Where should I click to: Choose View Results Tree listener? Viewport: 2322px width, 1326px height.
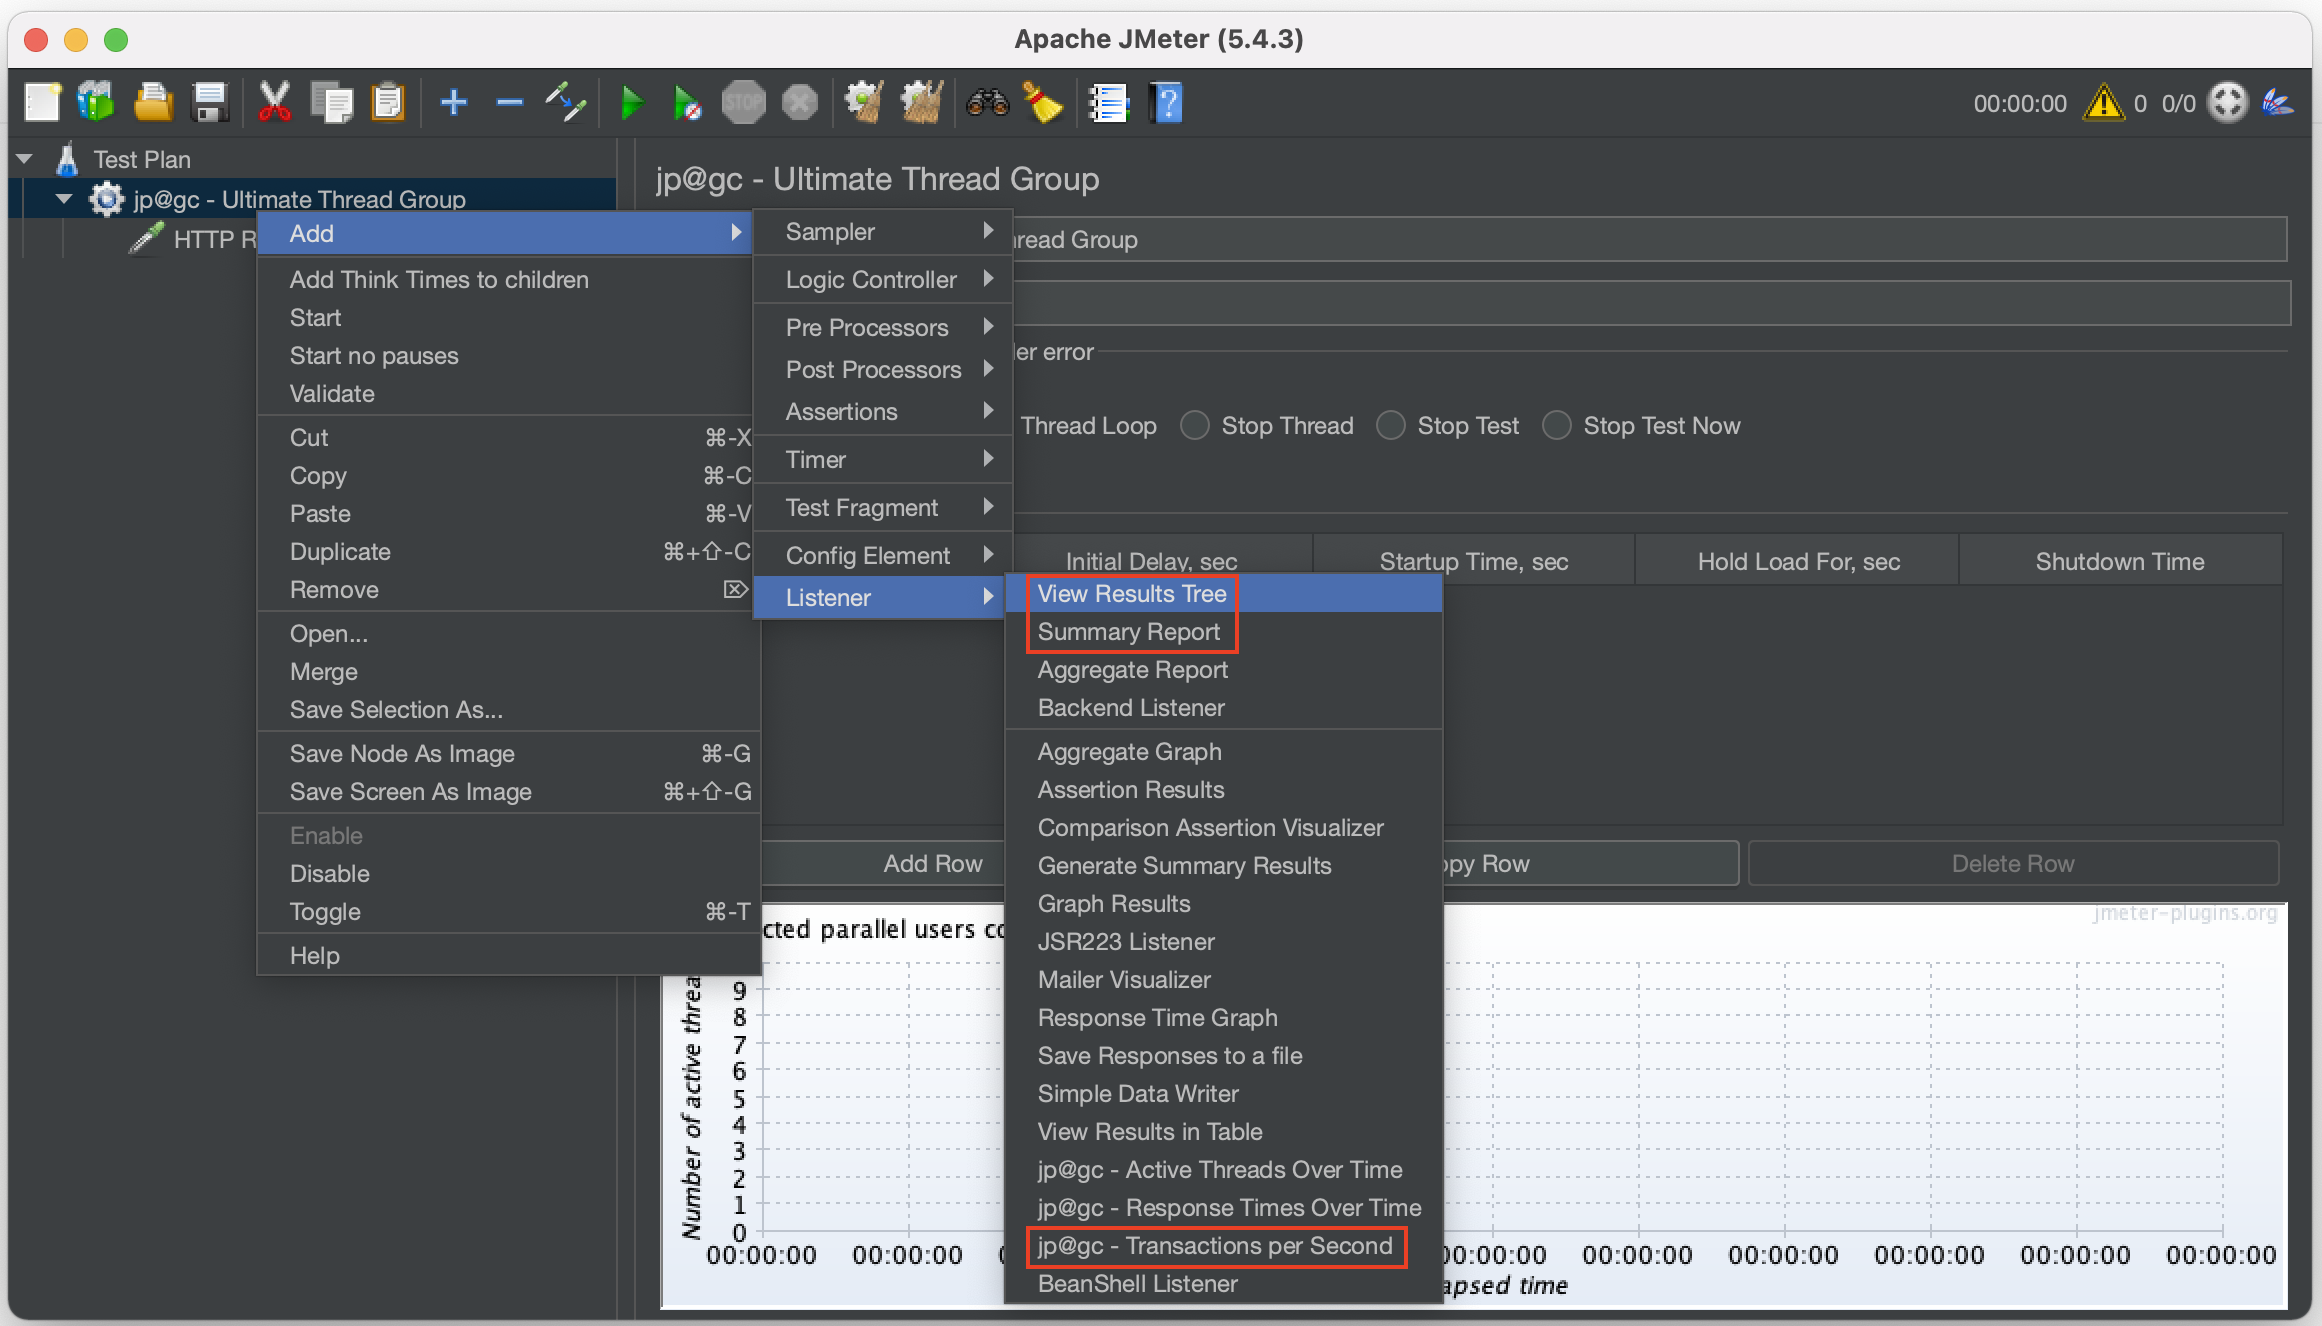pos(1224,594)
